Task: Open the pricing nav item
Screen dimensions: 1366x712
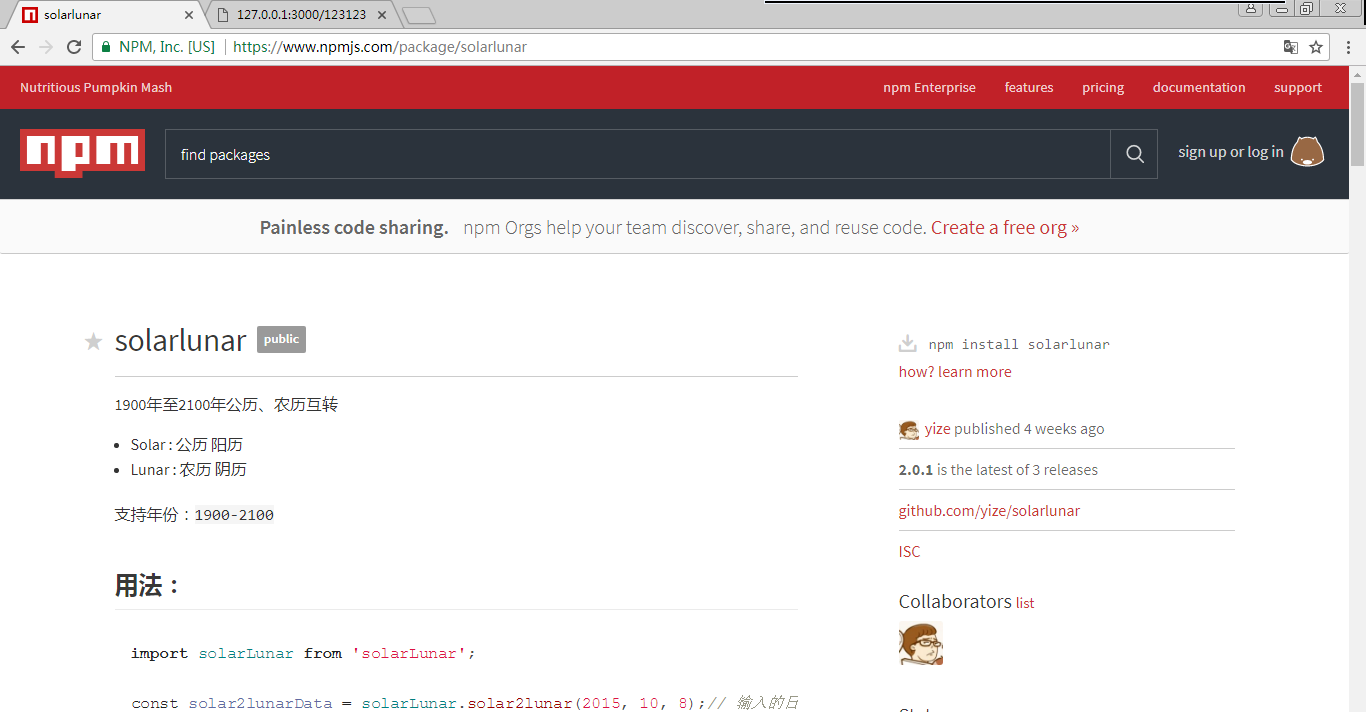Action: point(1103,88)
